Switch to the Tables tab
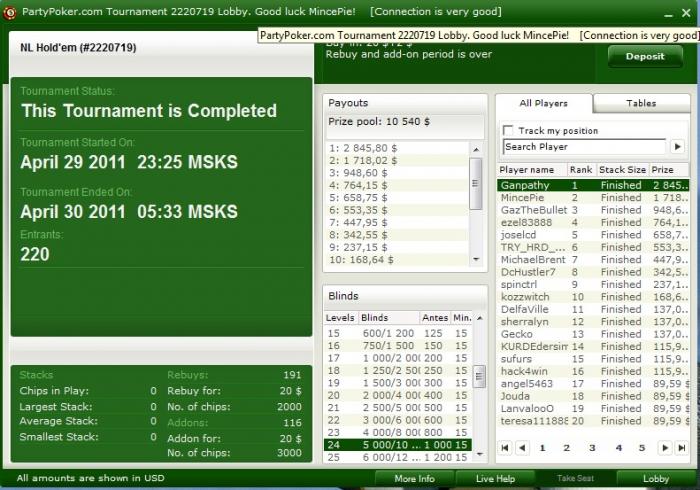Image resolution: width=700 pixels, height=490 pixels. [x=641, y=103]
